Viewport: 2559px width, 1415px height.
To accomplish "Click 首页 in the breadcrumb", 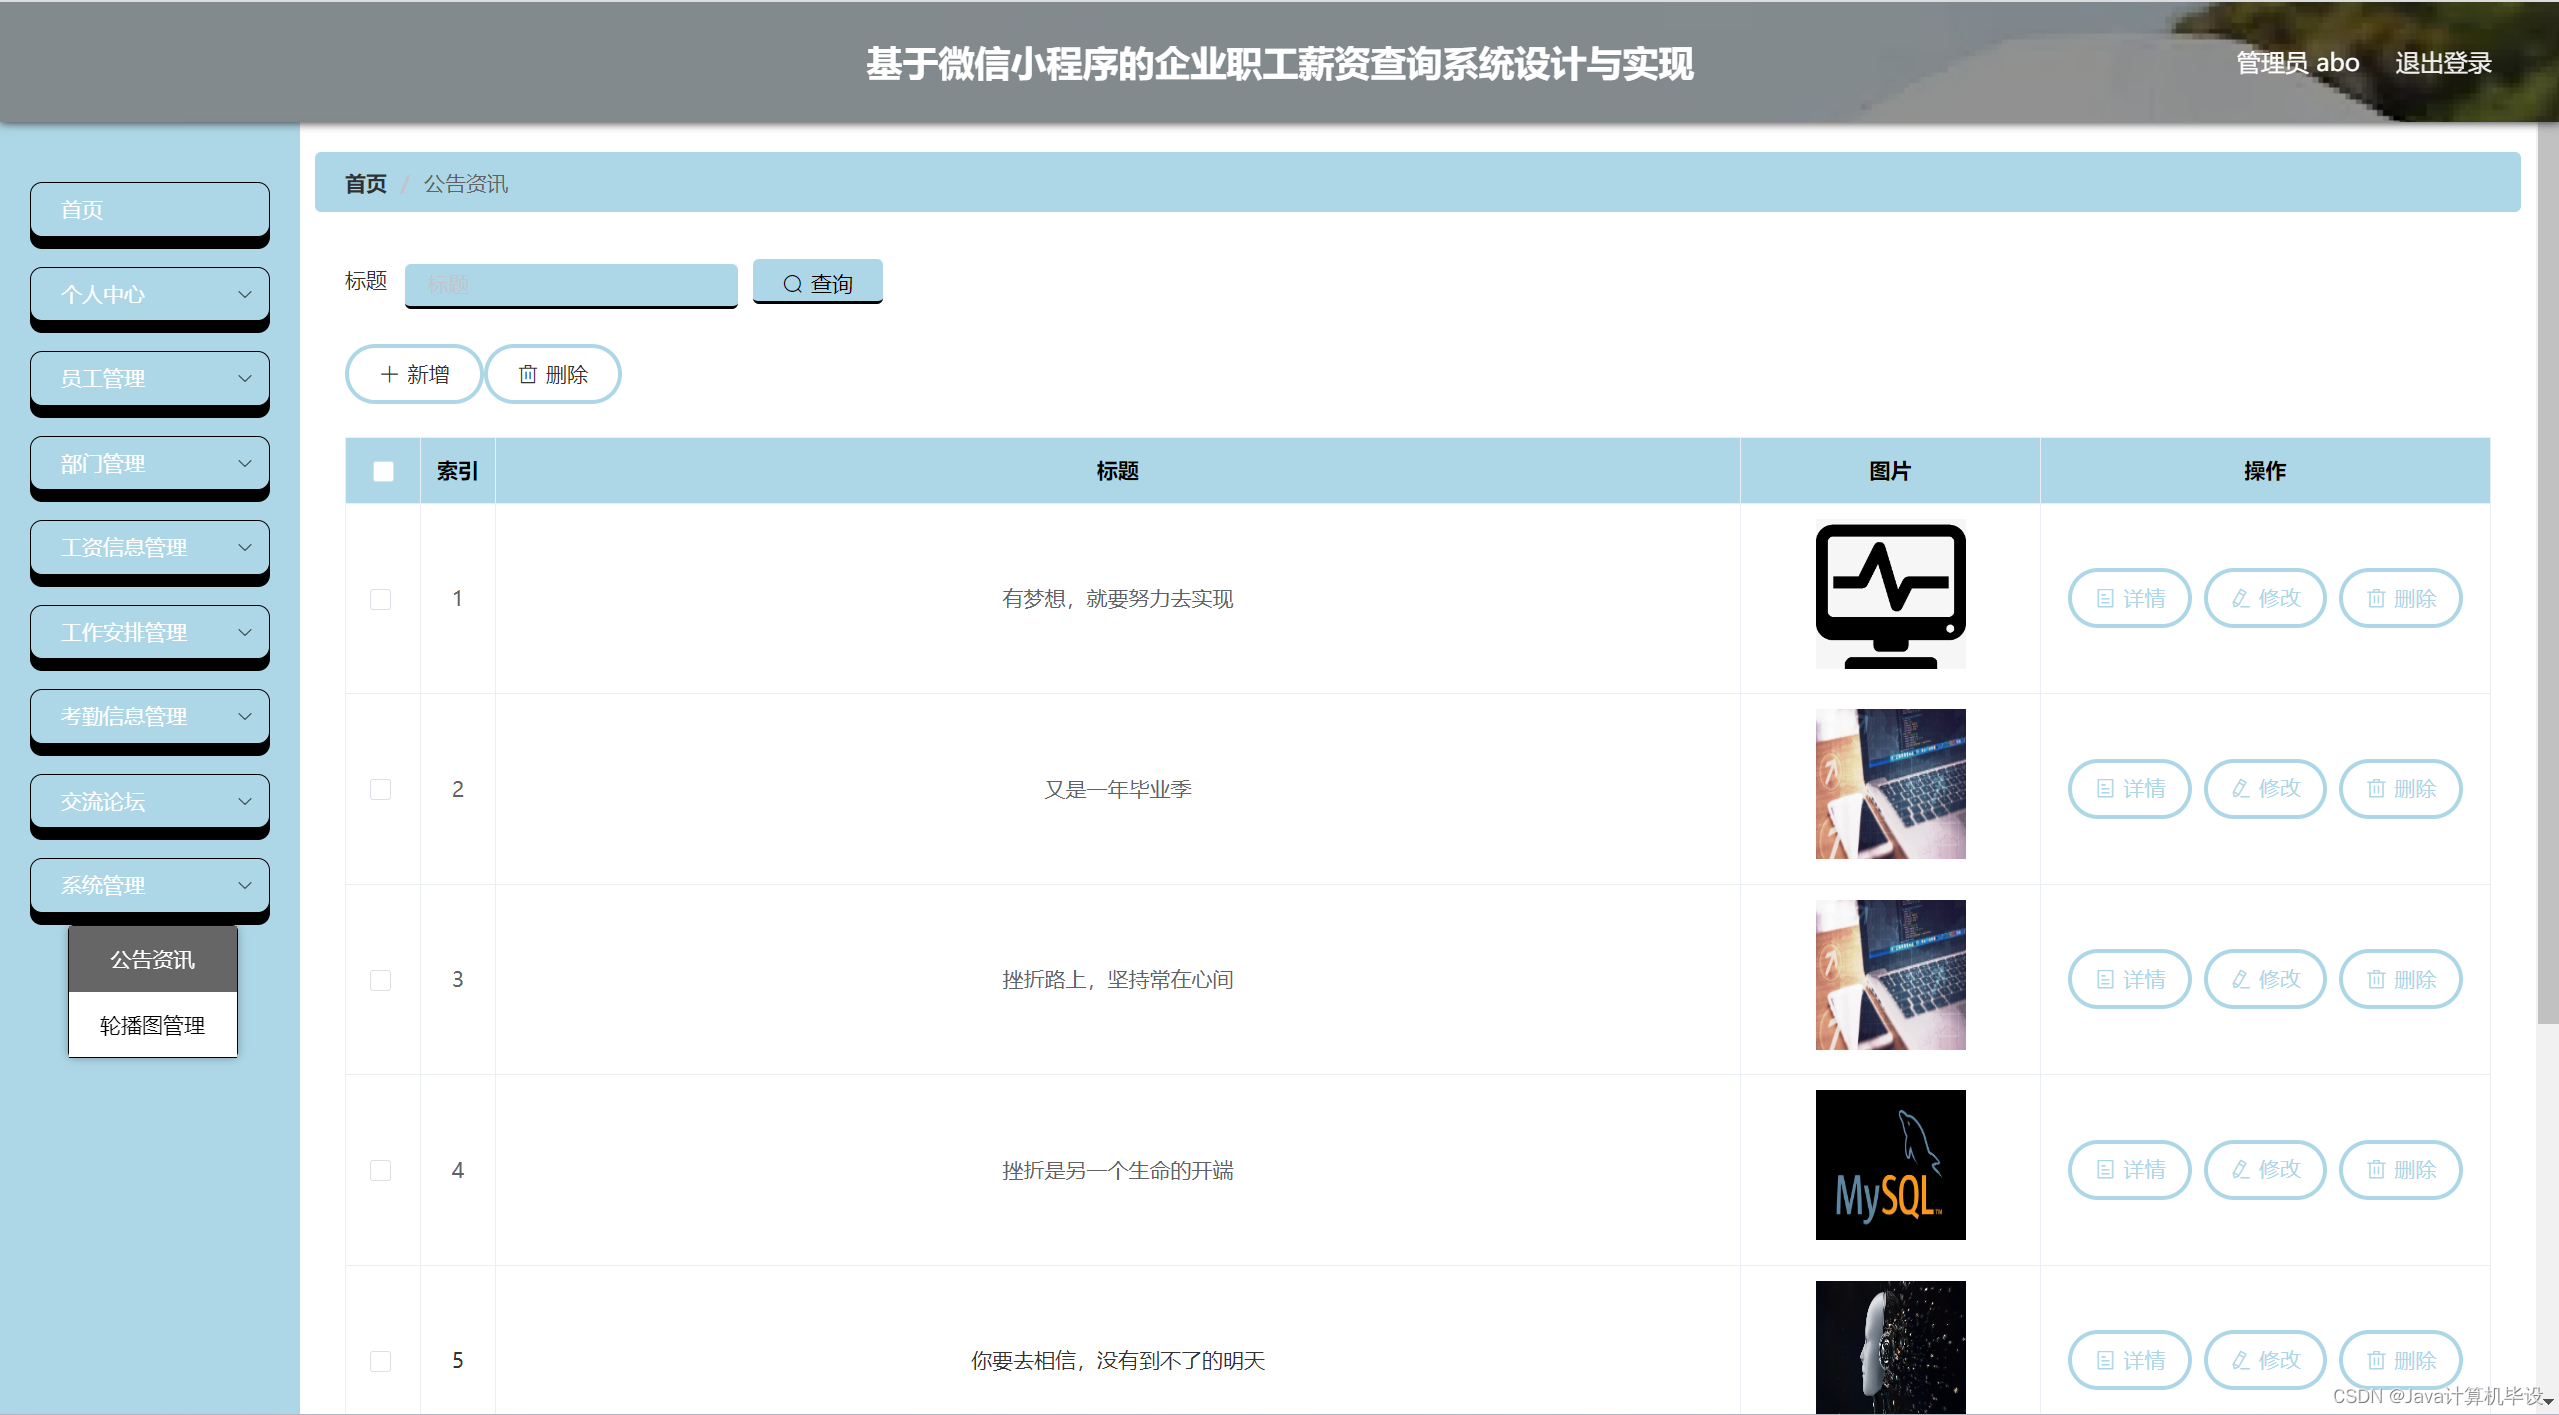I will 365,184.
